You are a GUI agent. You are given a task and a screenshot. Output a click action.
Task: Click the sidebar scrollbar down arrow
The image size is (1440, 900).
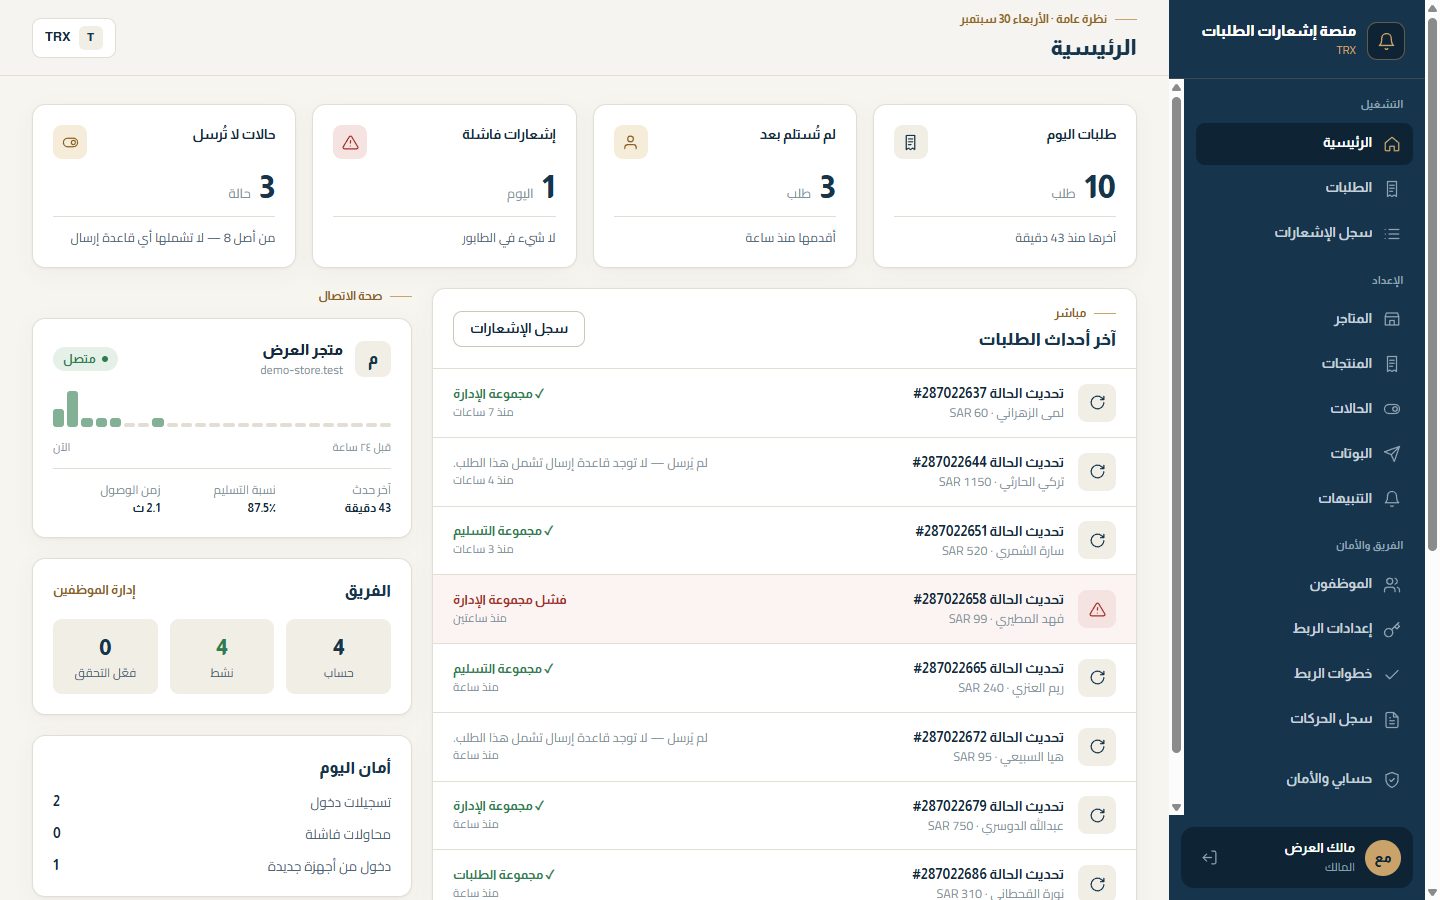pyautogui.click(x=1176, y=808)
